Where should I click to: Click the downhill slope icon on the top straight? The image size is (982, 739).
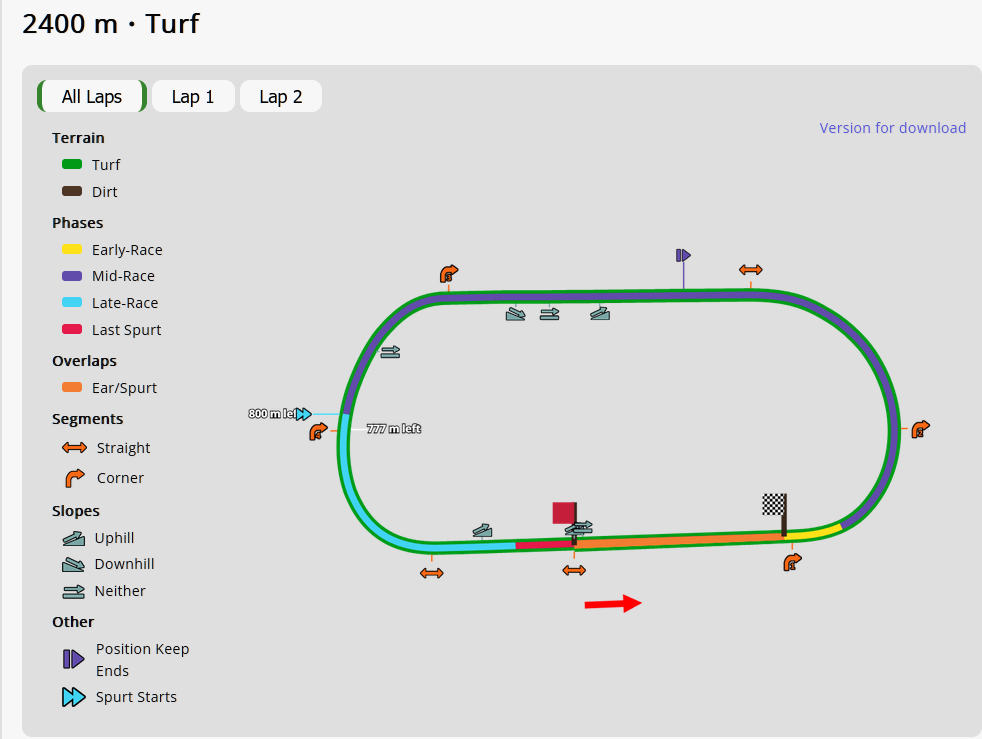click(x=515, y=314)
